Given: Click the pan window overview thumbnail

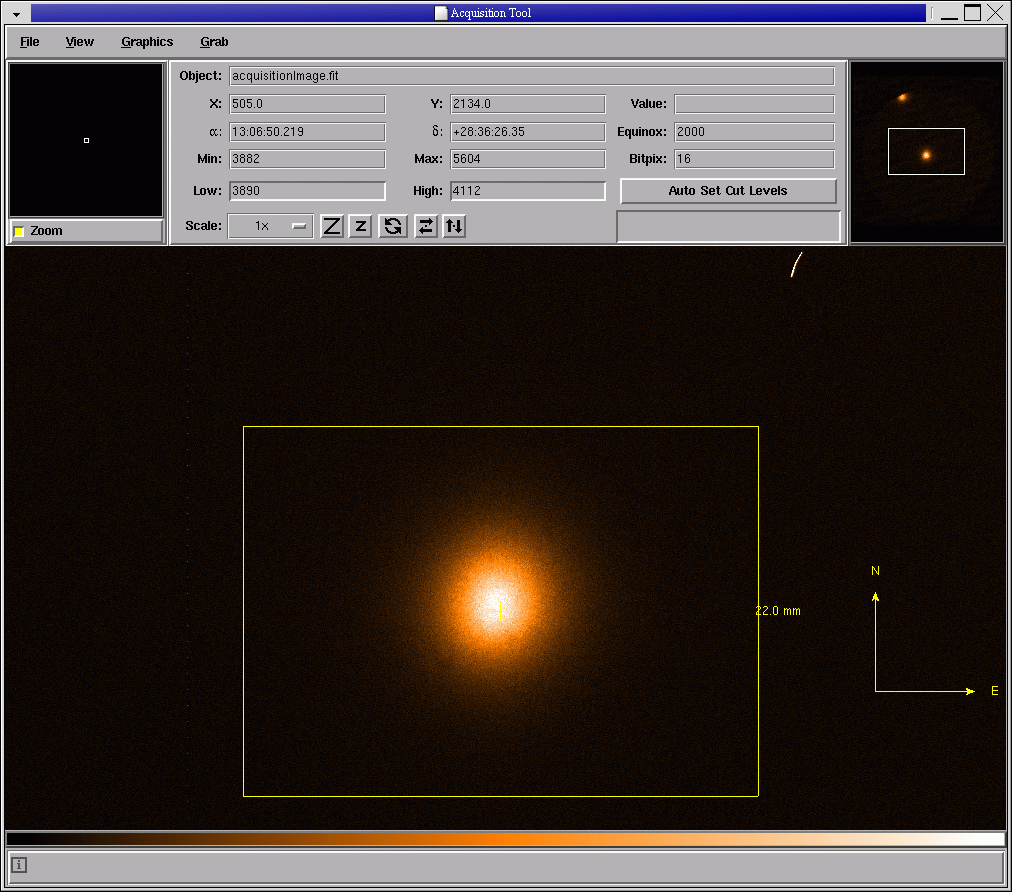Looking at the screenshot, I should coord(926,152).
